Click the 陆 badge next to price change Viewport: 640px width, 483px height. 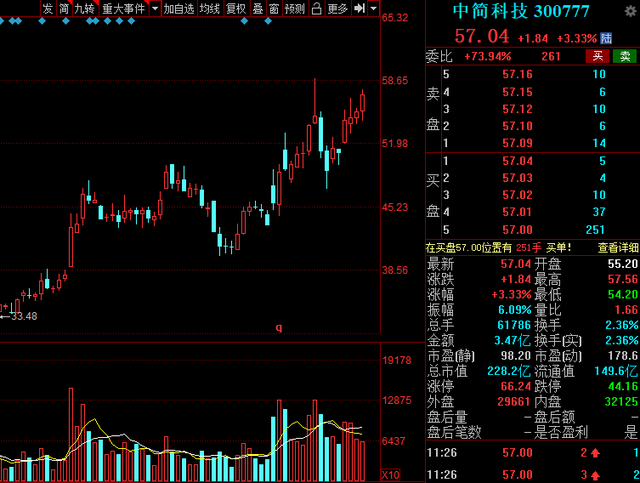pyautogui.click(x=606, y=38)
